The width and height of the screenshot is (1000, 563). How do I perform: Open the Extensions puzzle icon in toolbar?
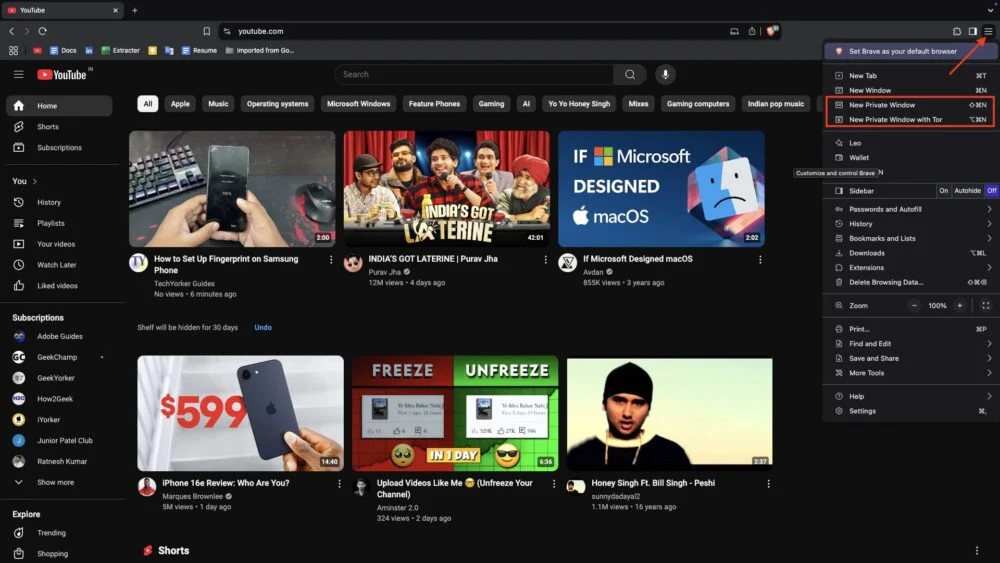(957, 31)
